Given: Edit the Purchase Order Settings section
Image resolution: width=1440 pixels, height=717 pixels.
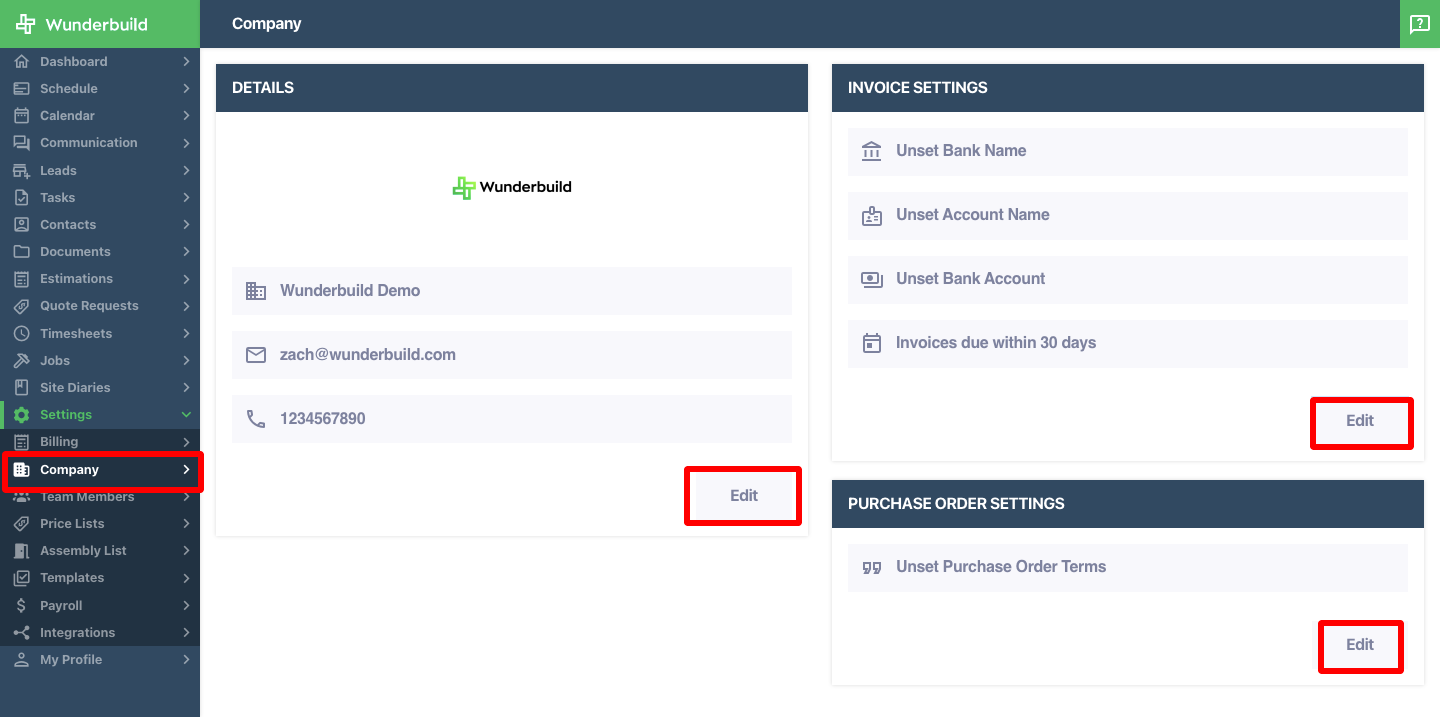Looking at the screenshot, I should [x=1360, y=645].
